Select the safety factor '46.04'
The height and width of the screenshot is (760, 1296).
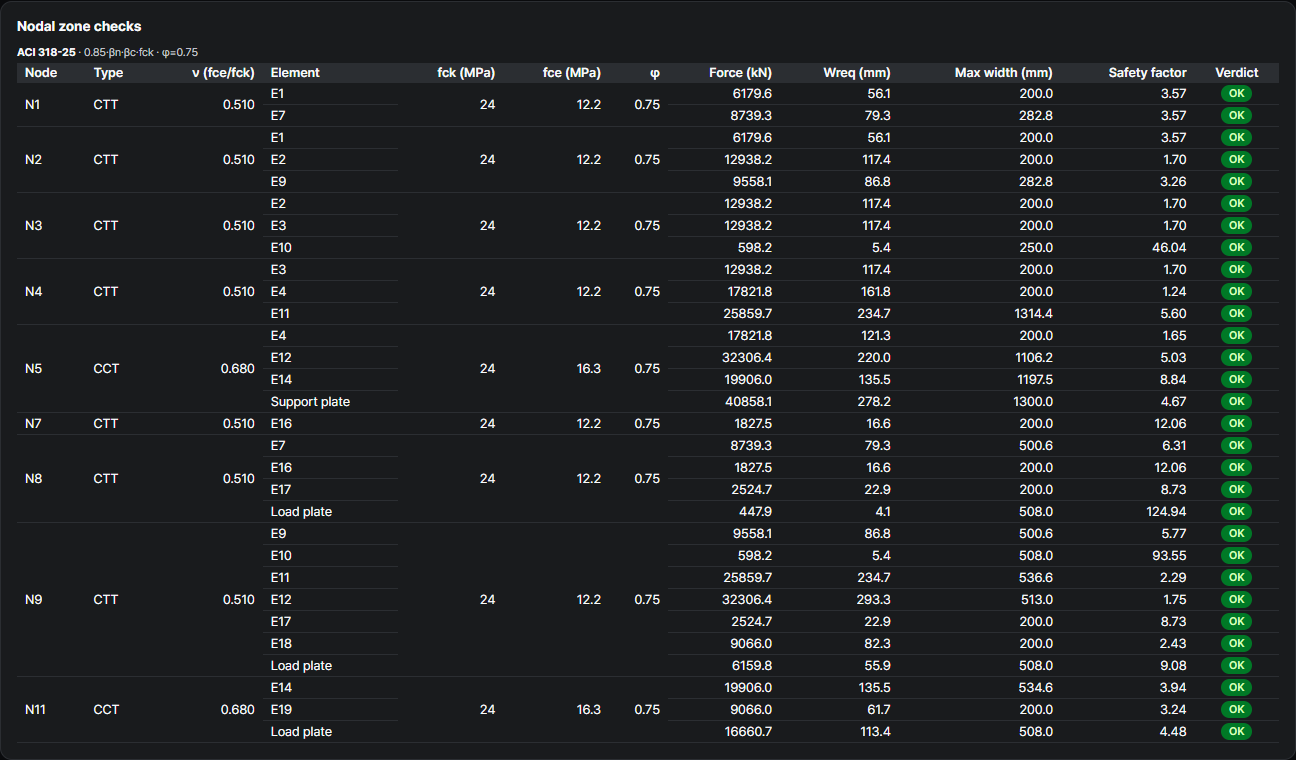1170,247
